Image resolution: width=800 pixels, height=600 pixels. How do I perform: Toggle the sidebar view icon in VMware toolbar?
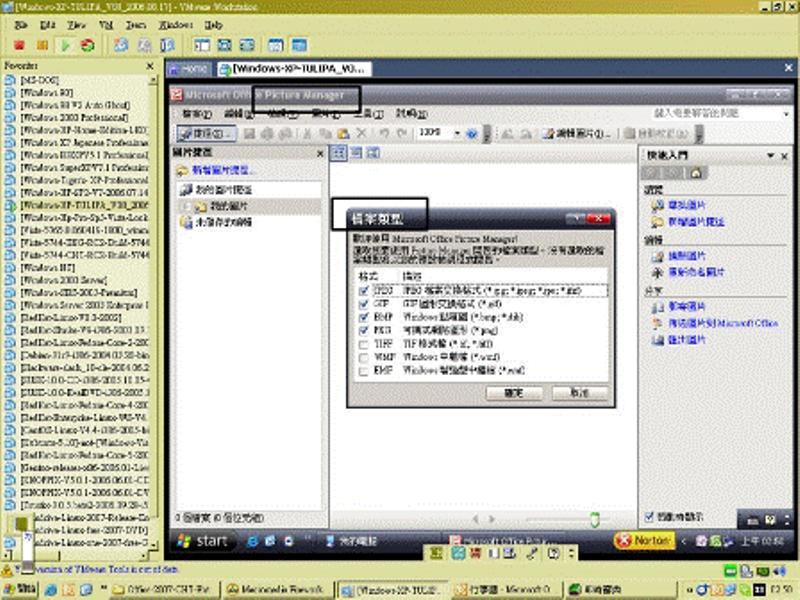[202, 45]
